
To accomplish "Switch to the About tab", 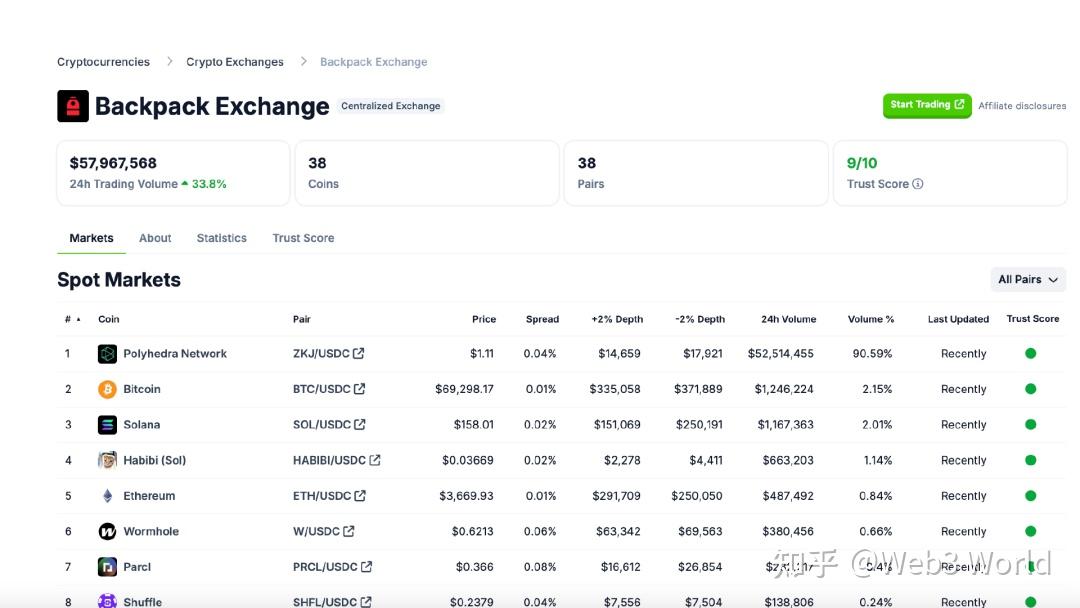I will 155,238.
